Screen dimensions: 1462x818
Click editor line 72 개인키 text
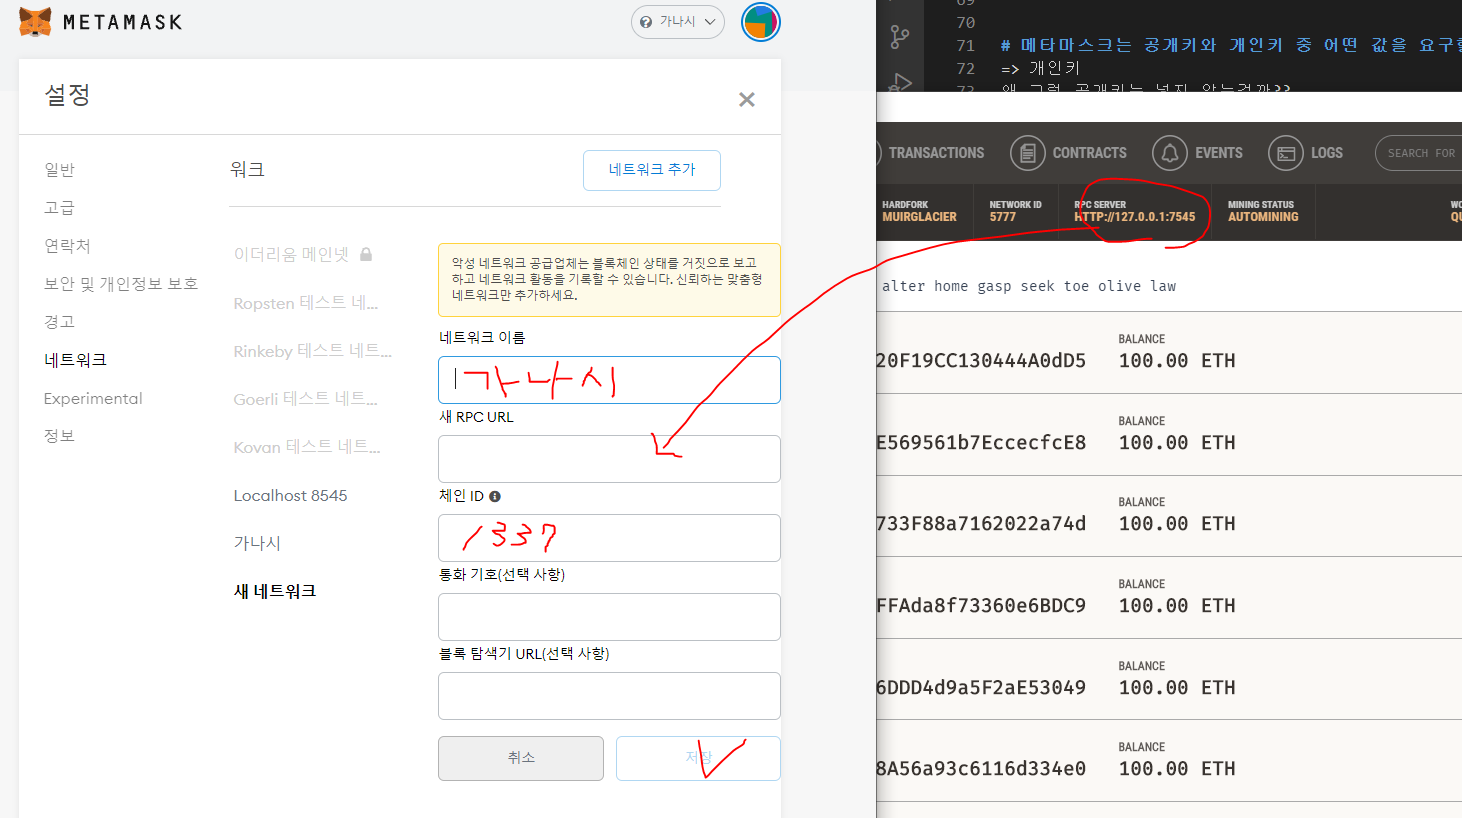[1055, 68]
